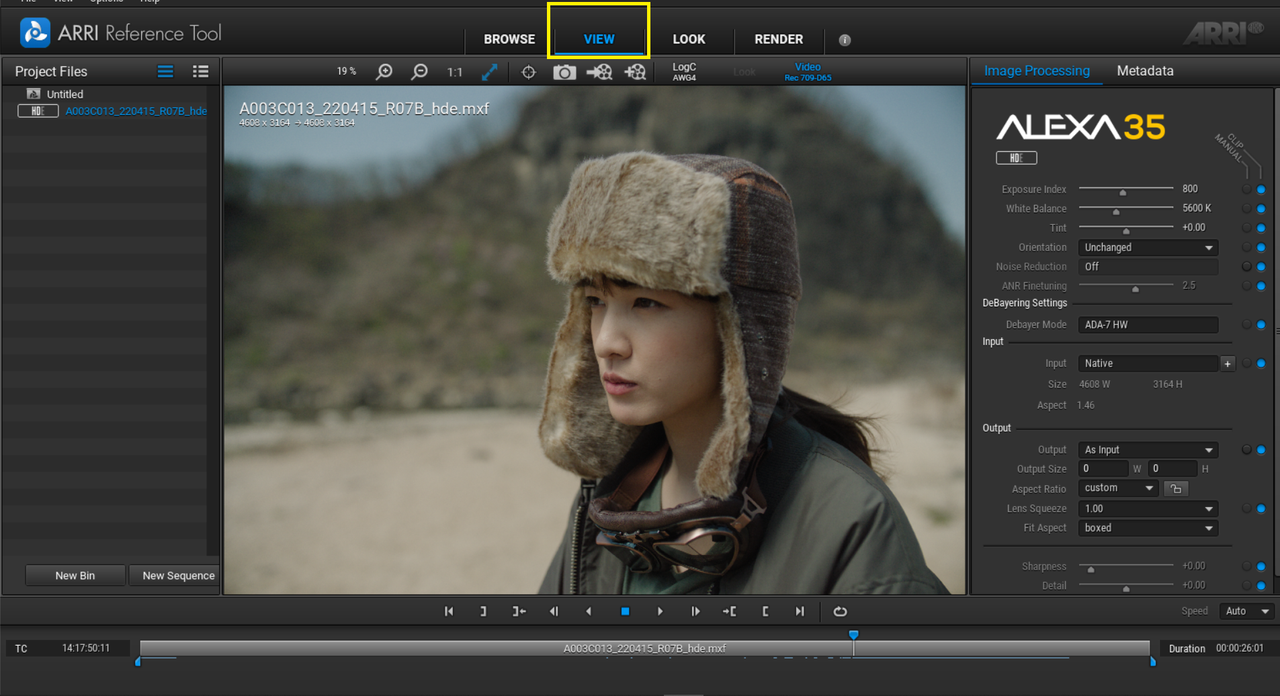Toggle the blue dot beside White Balance
Screen dimensions: 1280x696
pyautogui.click(x=1261, y=209)
